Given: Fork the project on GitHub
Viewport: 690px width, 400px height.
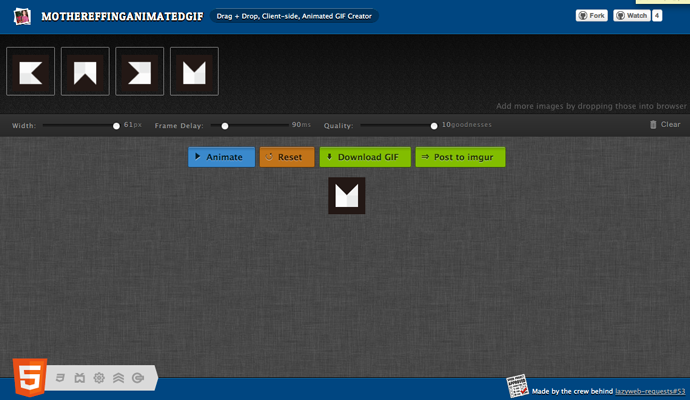Looking at the screenshot, I should 591,16.
